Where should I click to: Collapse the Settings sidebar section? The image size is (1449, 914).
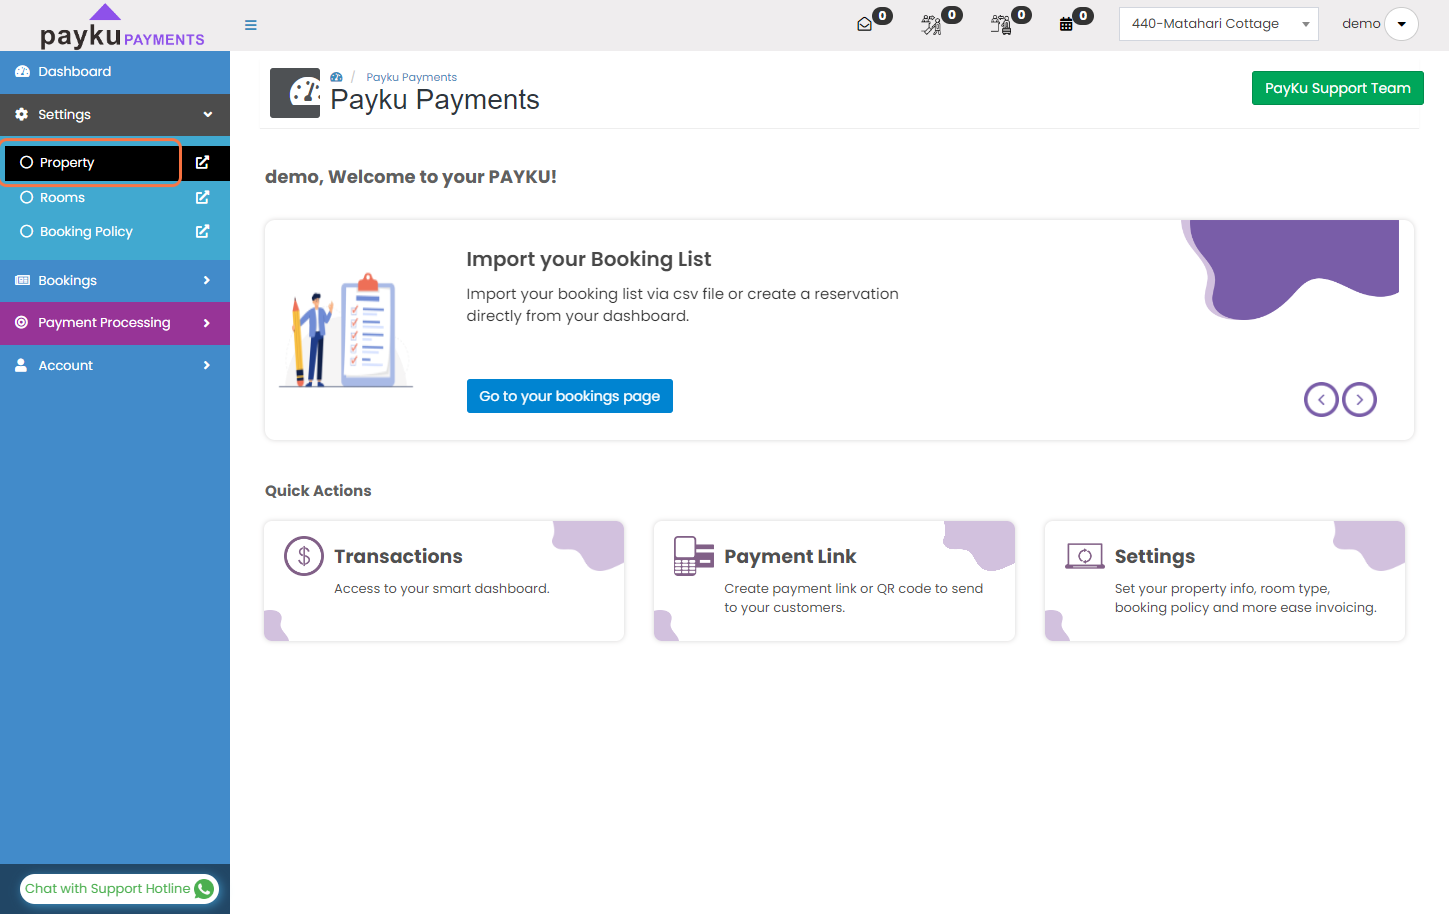(115, 115)
